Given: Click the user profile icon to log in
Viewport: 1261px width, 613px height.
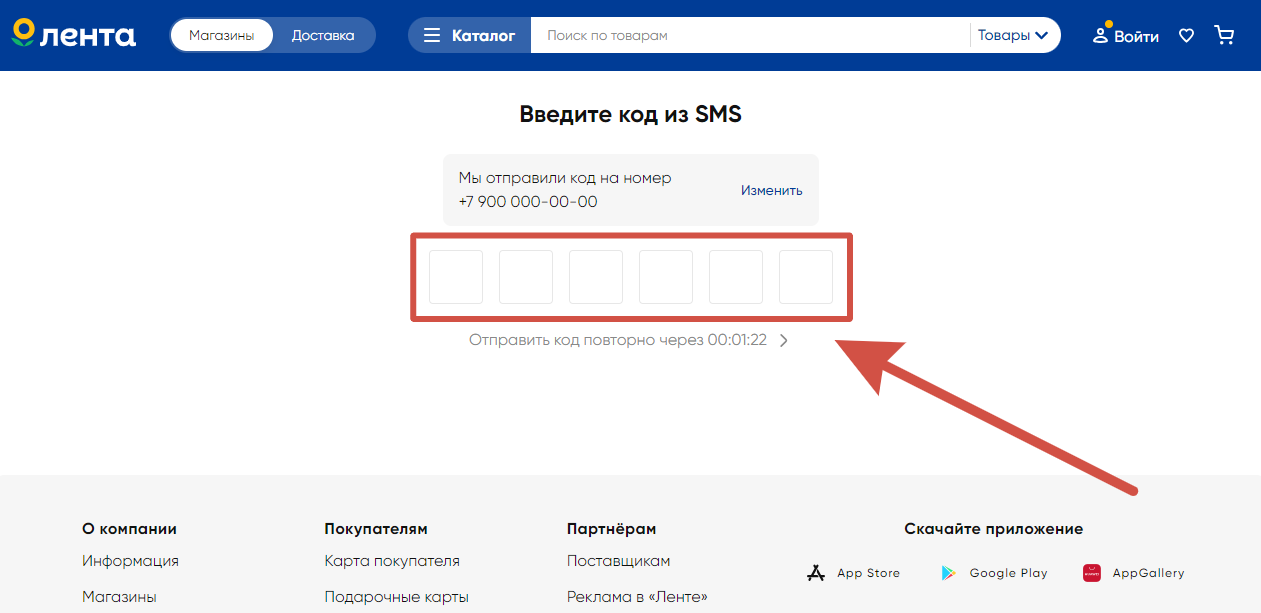Looking at the screenshot, I should click(1101, 36).
